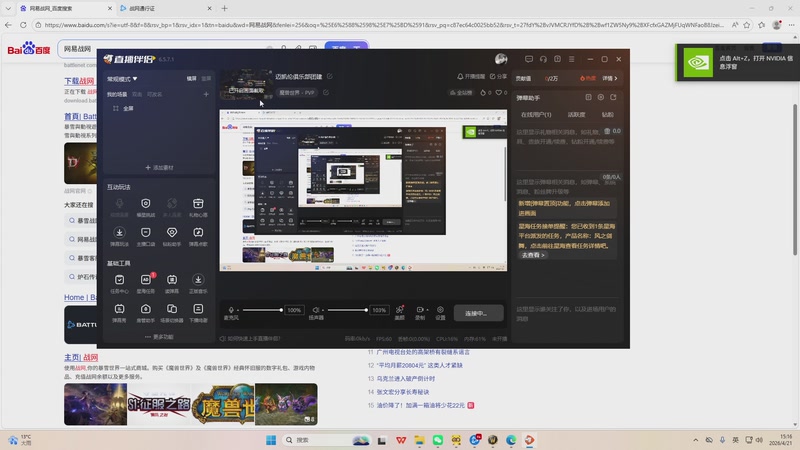
Task: Open 星海任务 with red badge
Action: (145, 280)
